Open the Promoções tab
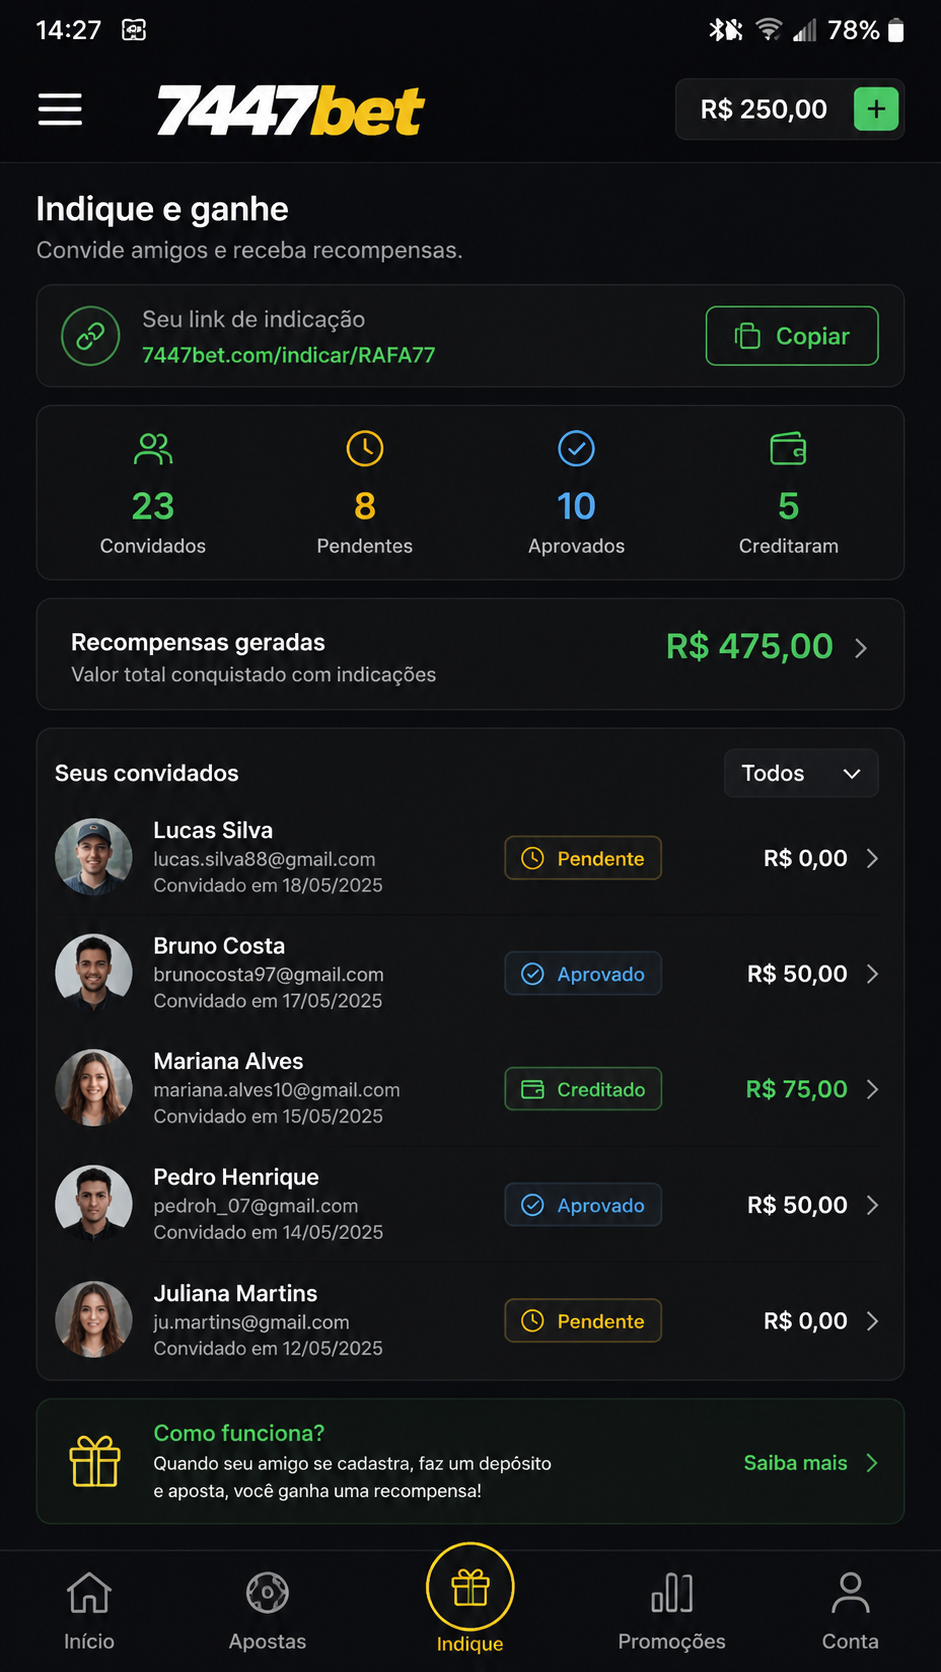This screenshot has width=941, height=1672. (x=671, y=1610)
